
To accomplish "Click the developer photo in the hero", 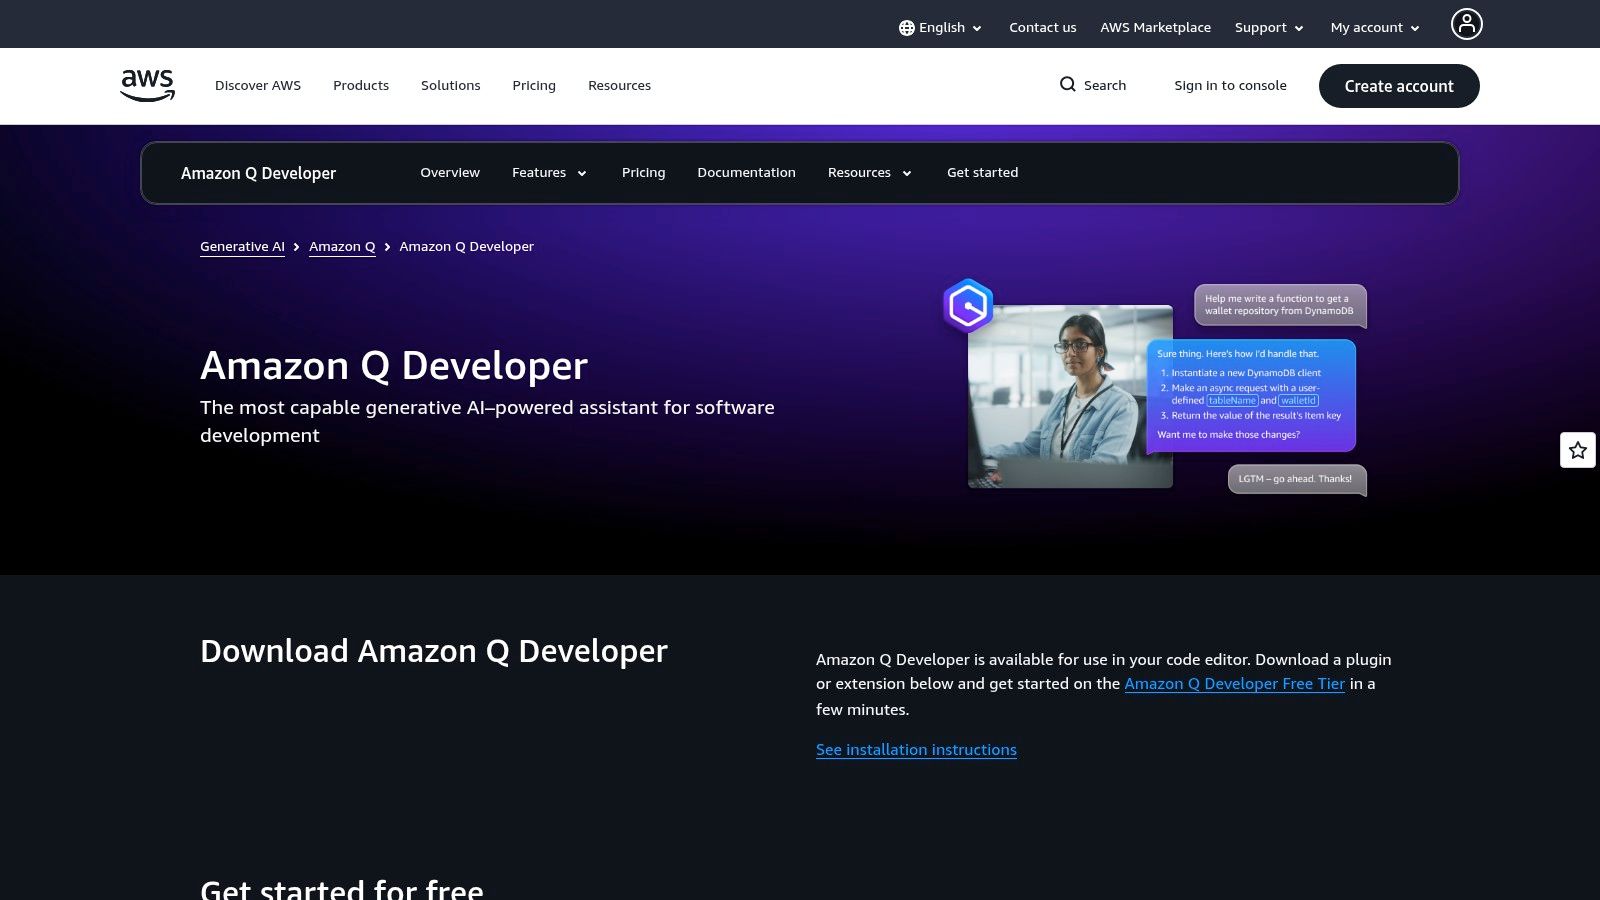I will [x=1070, y=396].
